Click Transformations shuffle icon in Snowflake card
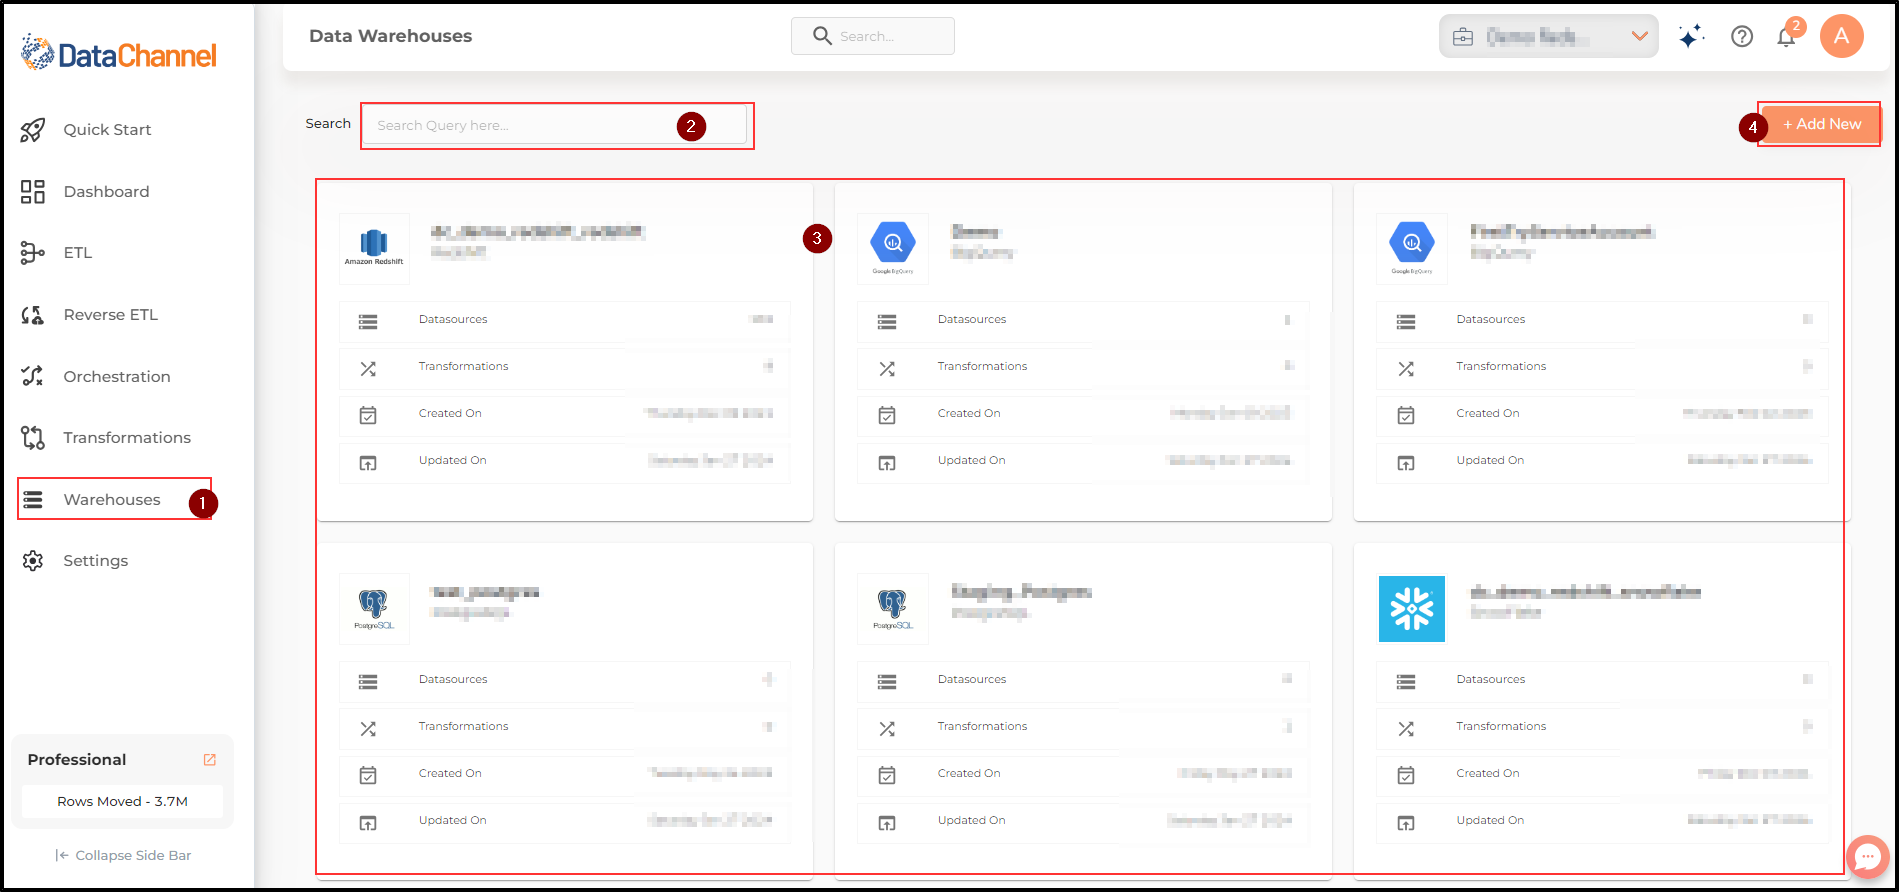 click(x=1406, y=729)
